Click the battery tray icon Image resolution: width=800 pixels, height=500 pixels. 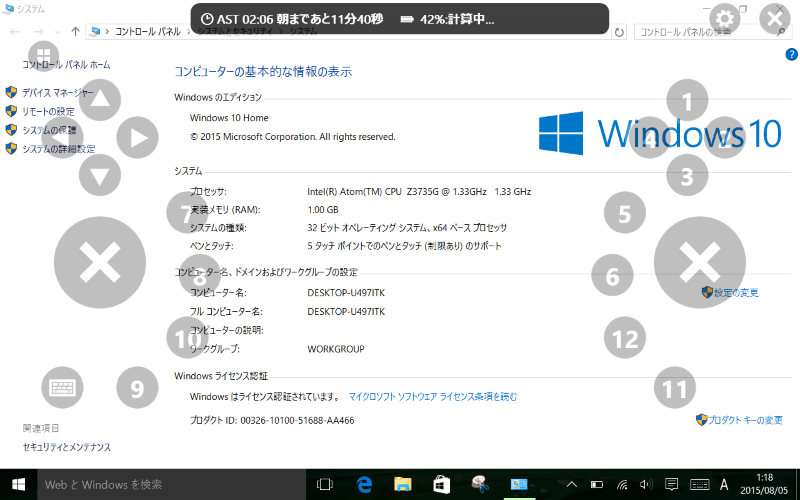coord(597,485)
